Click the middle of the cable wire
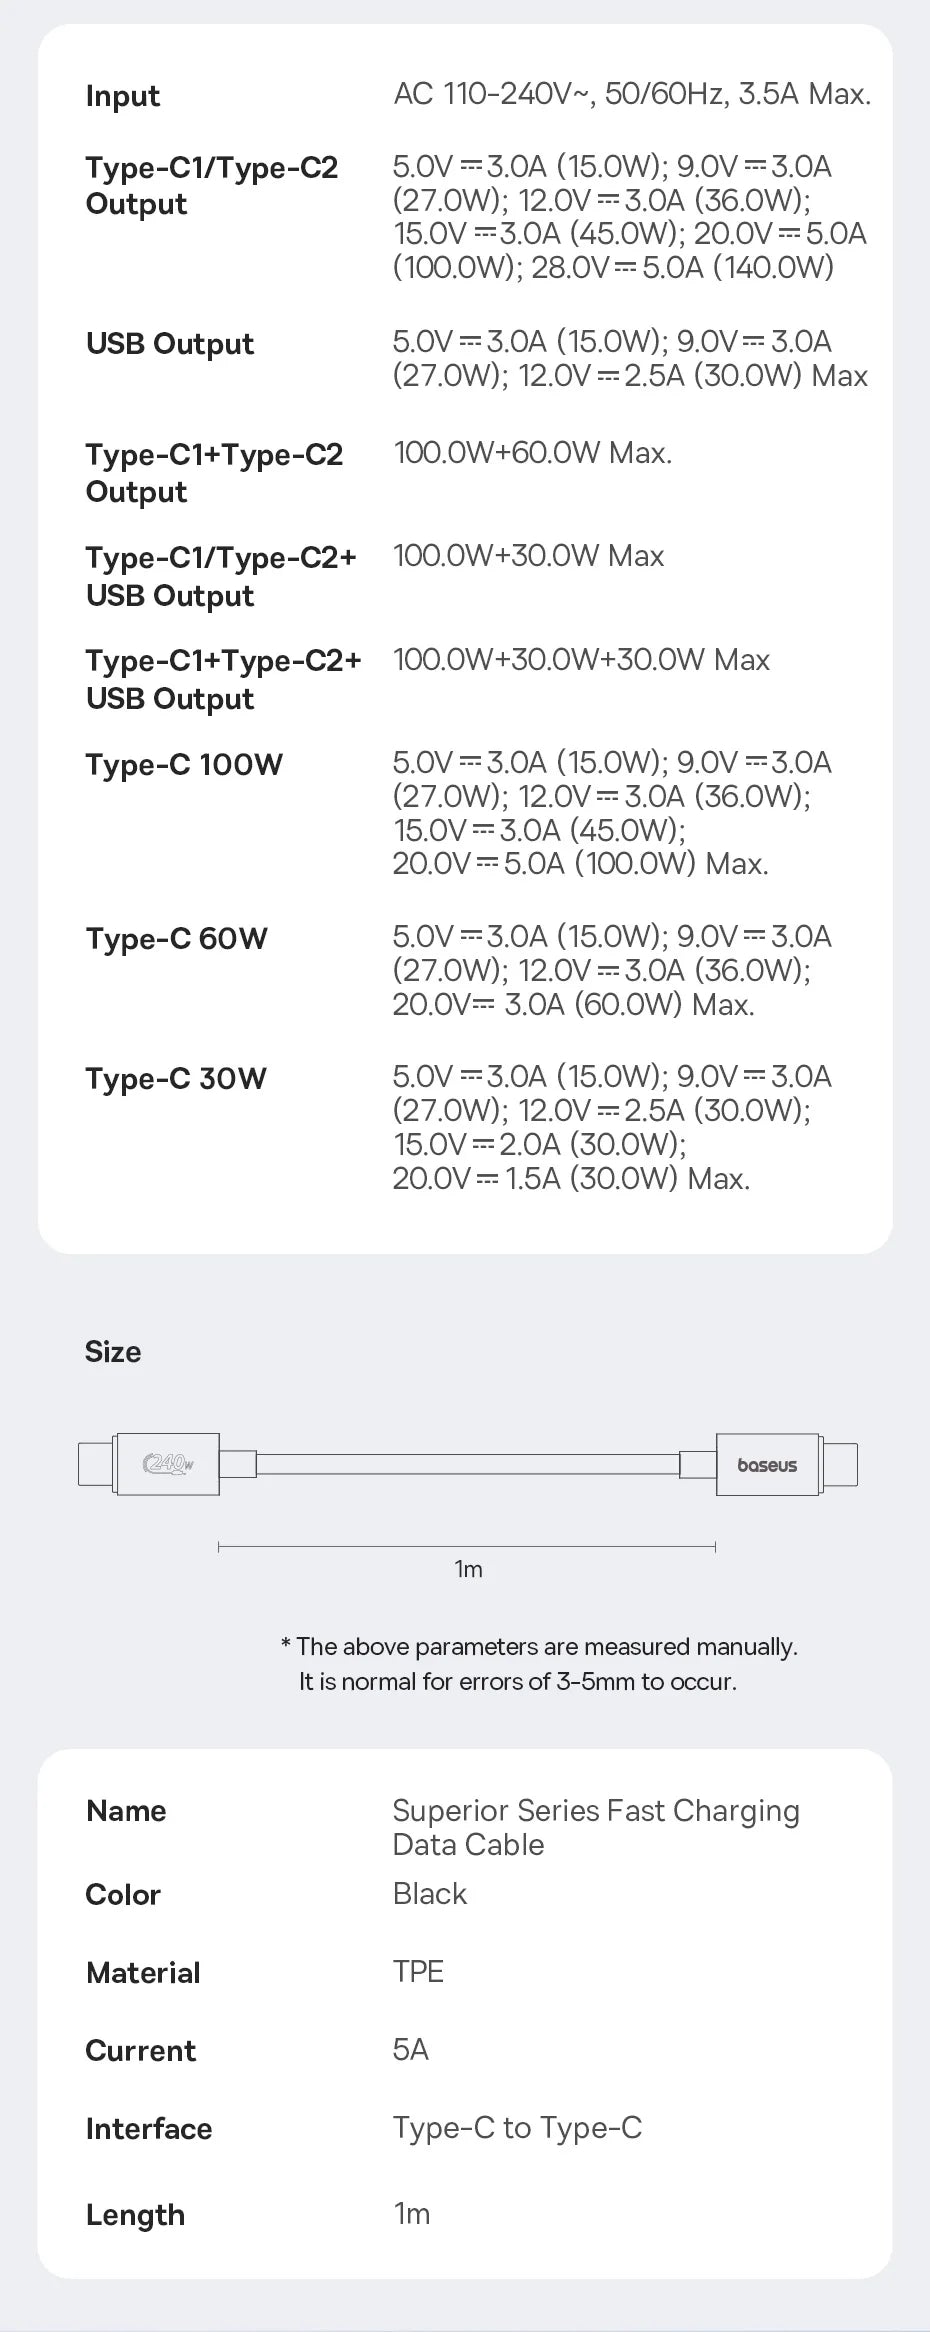Screen dimensions: 930x2332 (x=468, y=1465)
